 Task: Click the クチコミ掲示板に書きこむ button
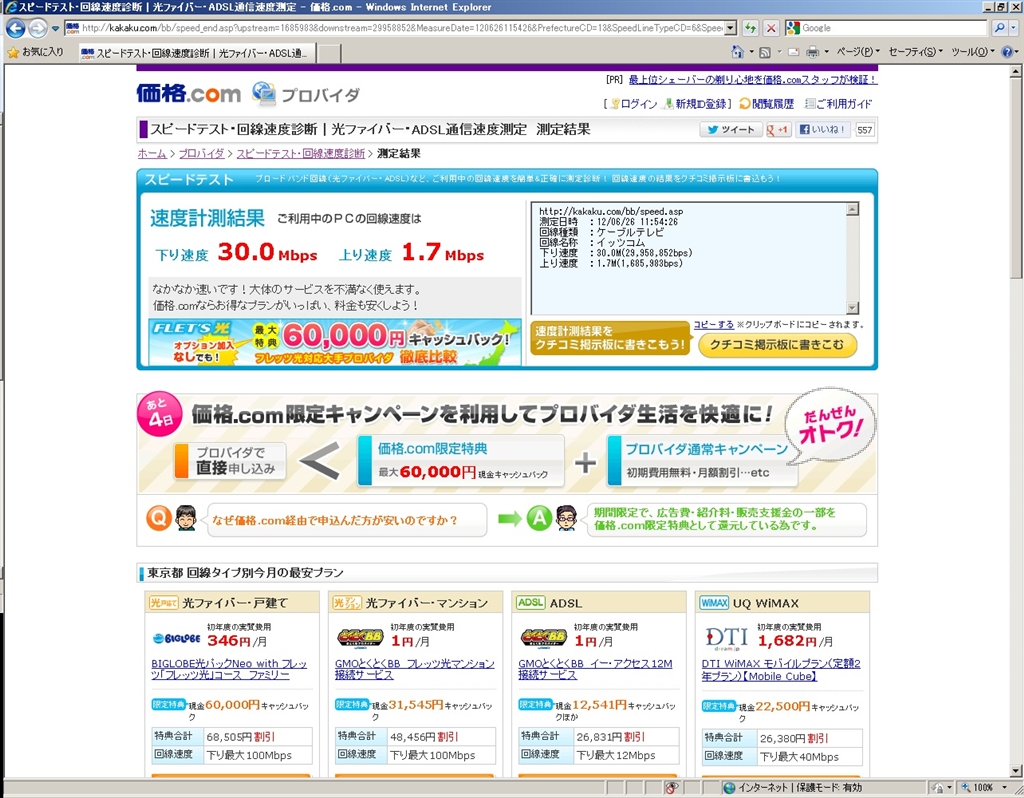click(x=777, y=345)
